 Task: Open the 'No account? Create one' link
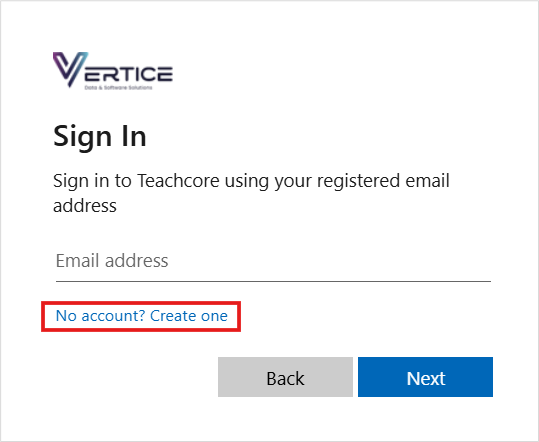(x=141, y=316)
